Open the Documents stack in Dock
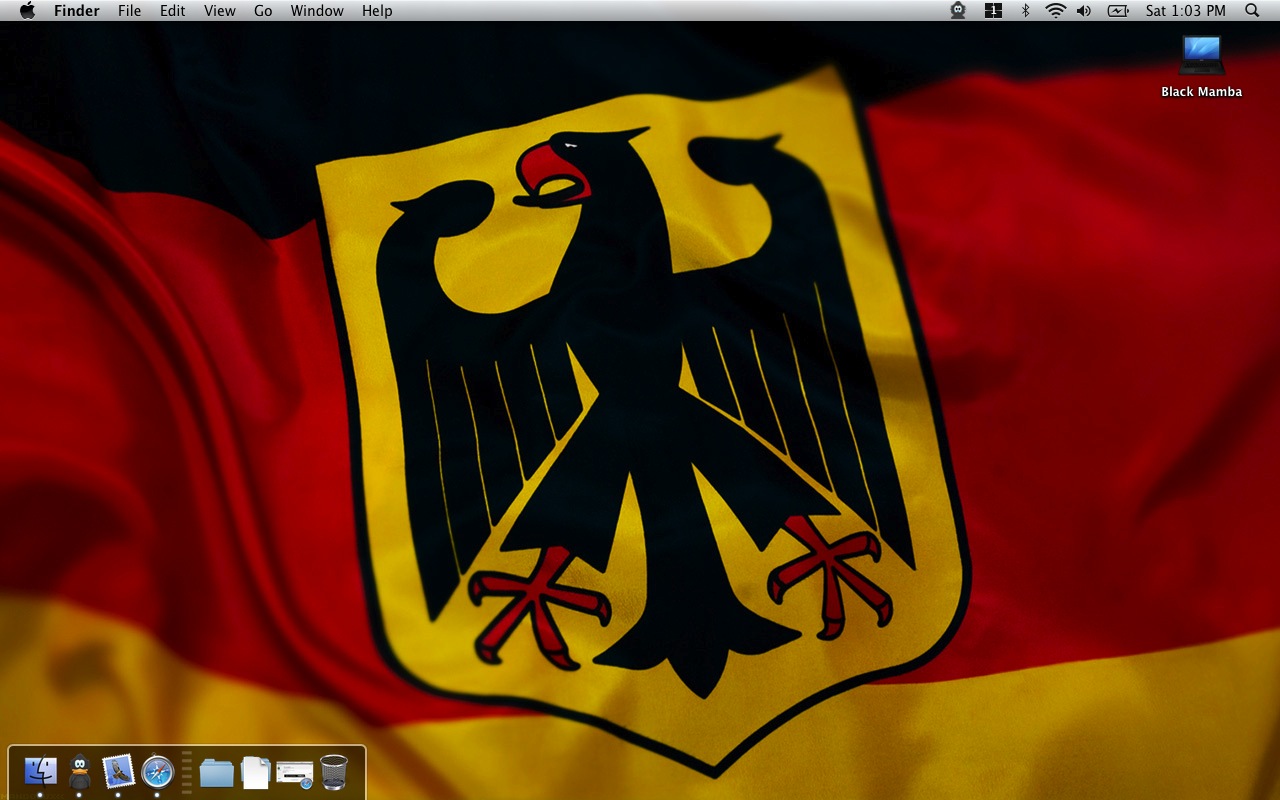1280x800 pixels. click(x=255, y=772)
